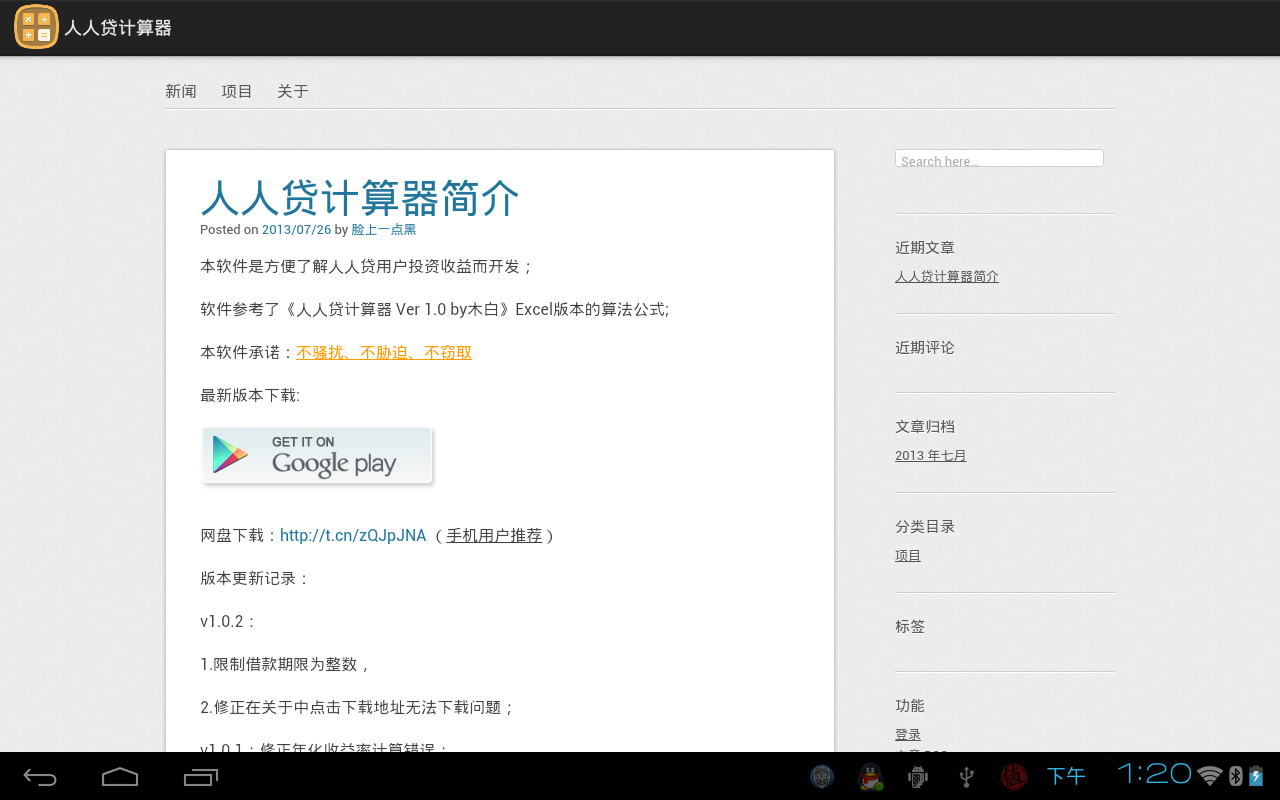The width and height of the screenshot is (1280, 800).
Task: Open the author link 脸上一点黑
Action: click(x=383, y=229)
